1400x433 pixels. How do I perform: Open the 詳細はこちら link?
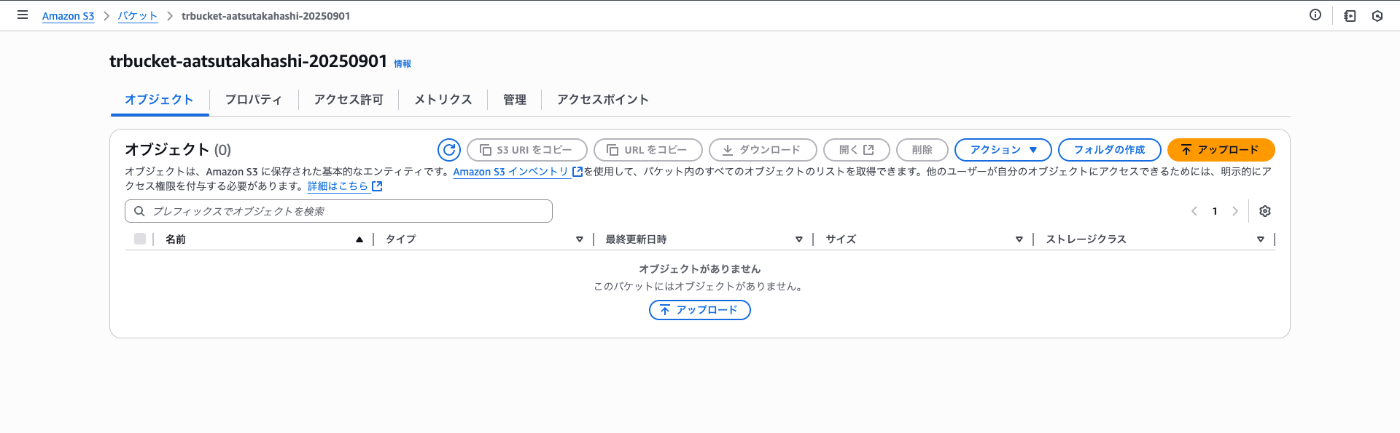point(338,186)
